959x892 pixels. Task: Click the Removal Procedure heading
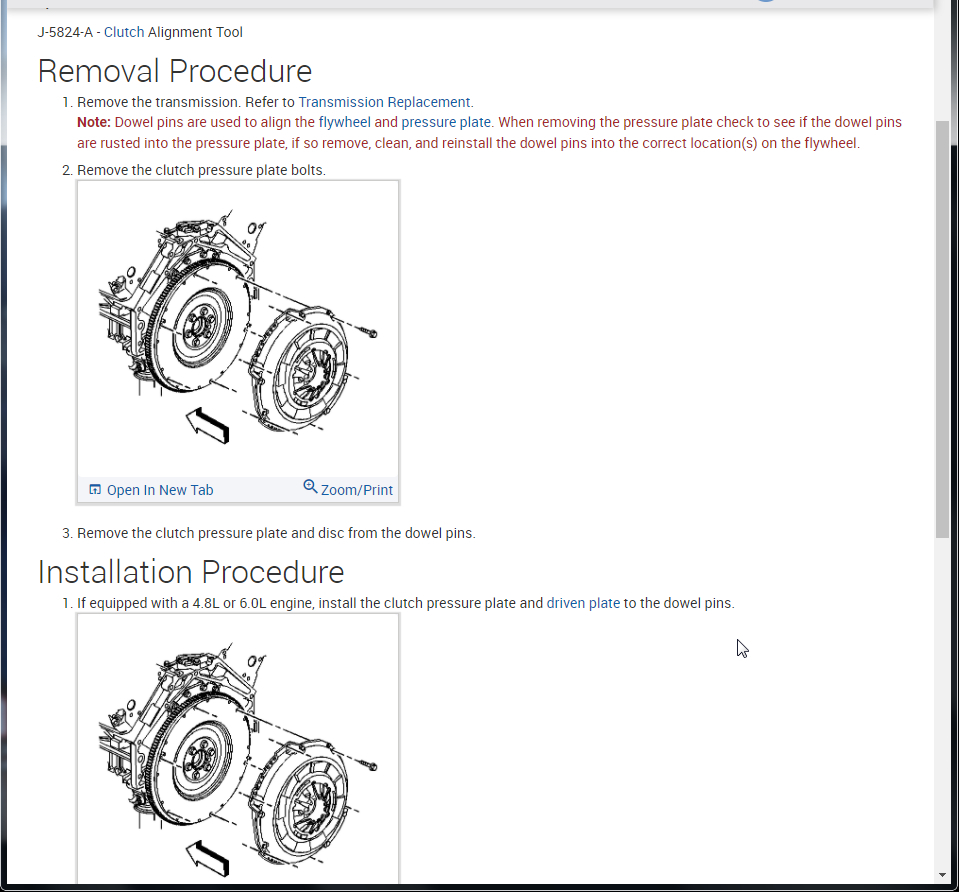(x=175, y=71)
